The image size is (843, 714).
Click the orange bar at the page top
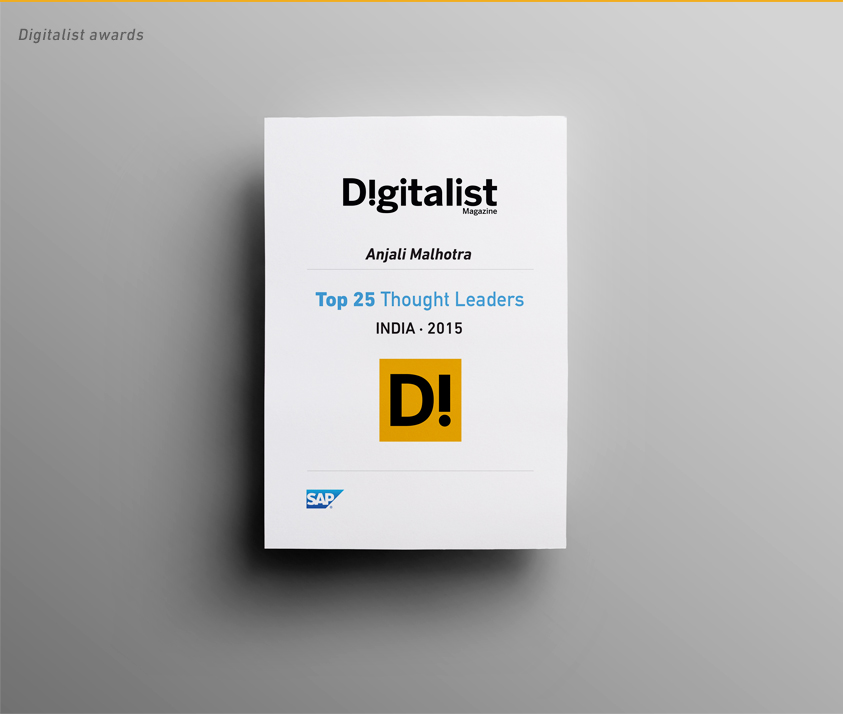click(x=421, y=1)
